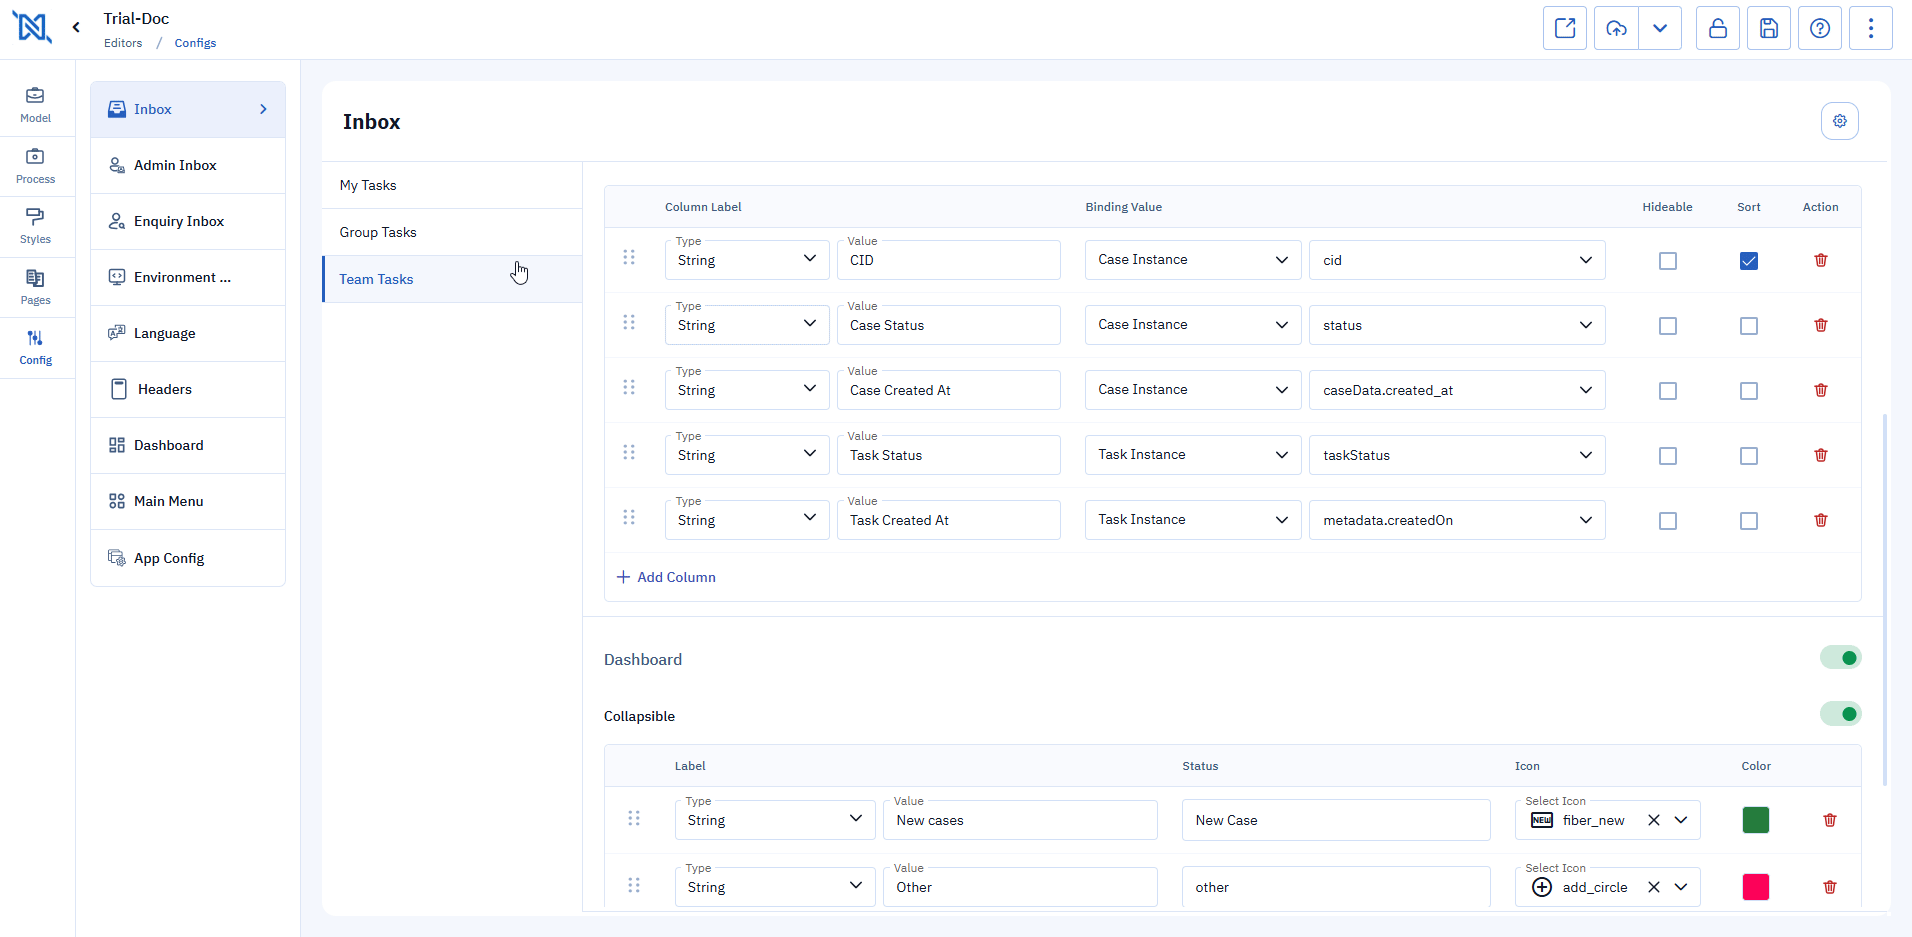Open the My Tasks tab
Viewport: 1912px width, 937px height.
point(452,185)
